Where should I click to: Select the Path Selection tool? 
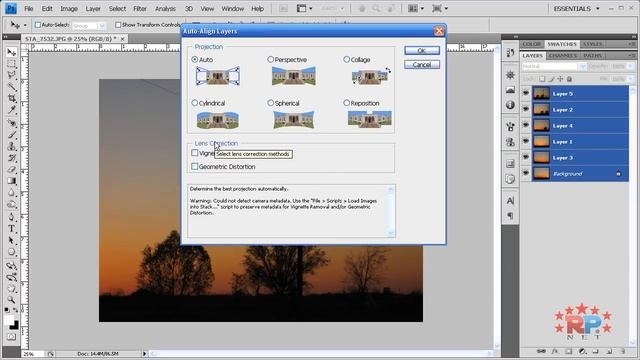(11, 240)
